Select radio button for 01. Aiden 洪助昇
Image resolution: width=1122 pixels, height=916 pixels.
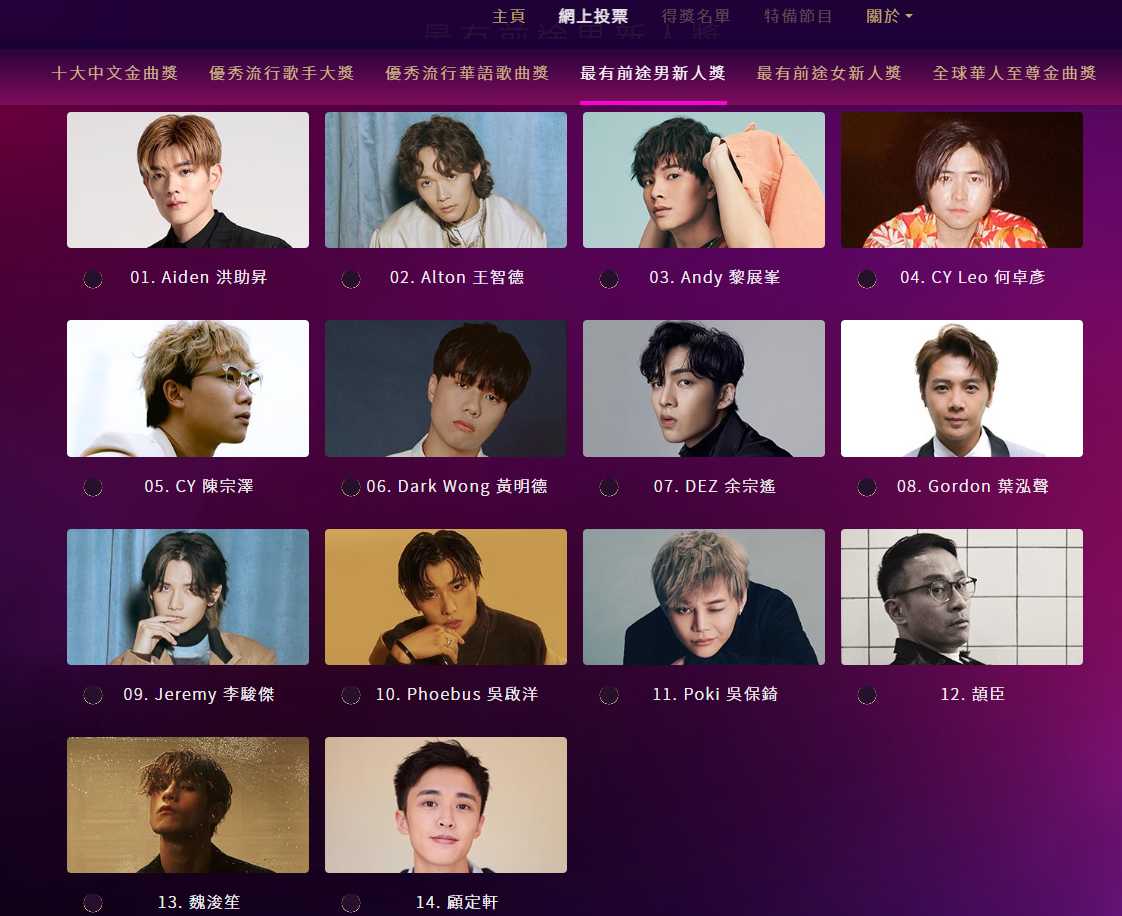point(93,279)
